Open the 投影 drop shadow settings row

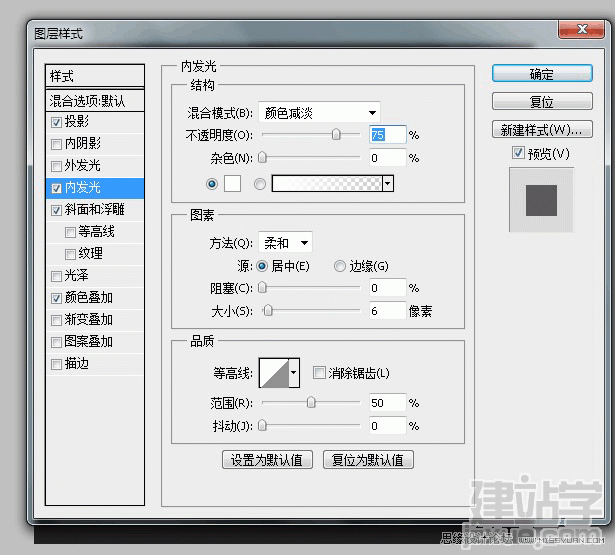click(95, 122)
